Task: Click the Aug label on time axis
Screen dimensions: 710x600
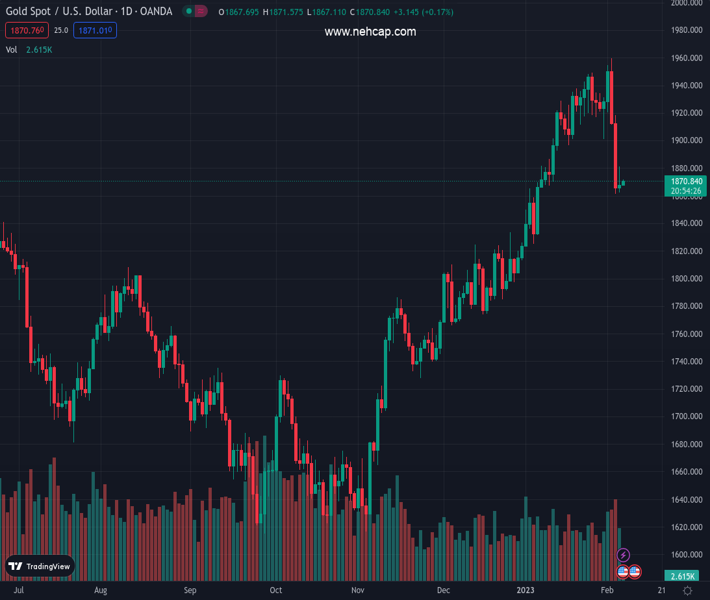Action: 100,591
